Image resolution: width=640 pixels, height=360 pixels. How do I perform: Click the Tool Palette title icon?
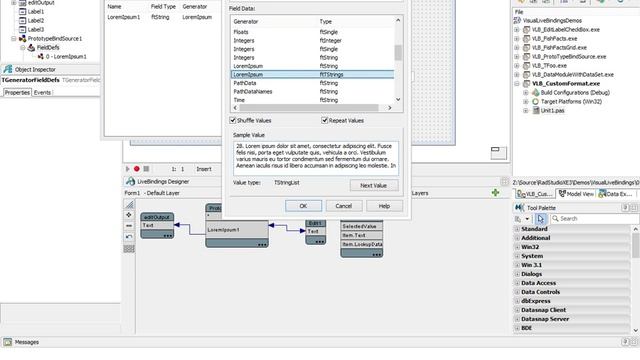[519, 207]
